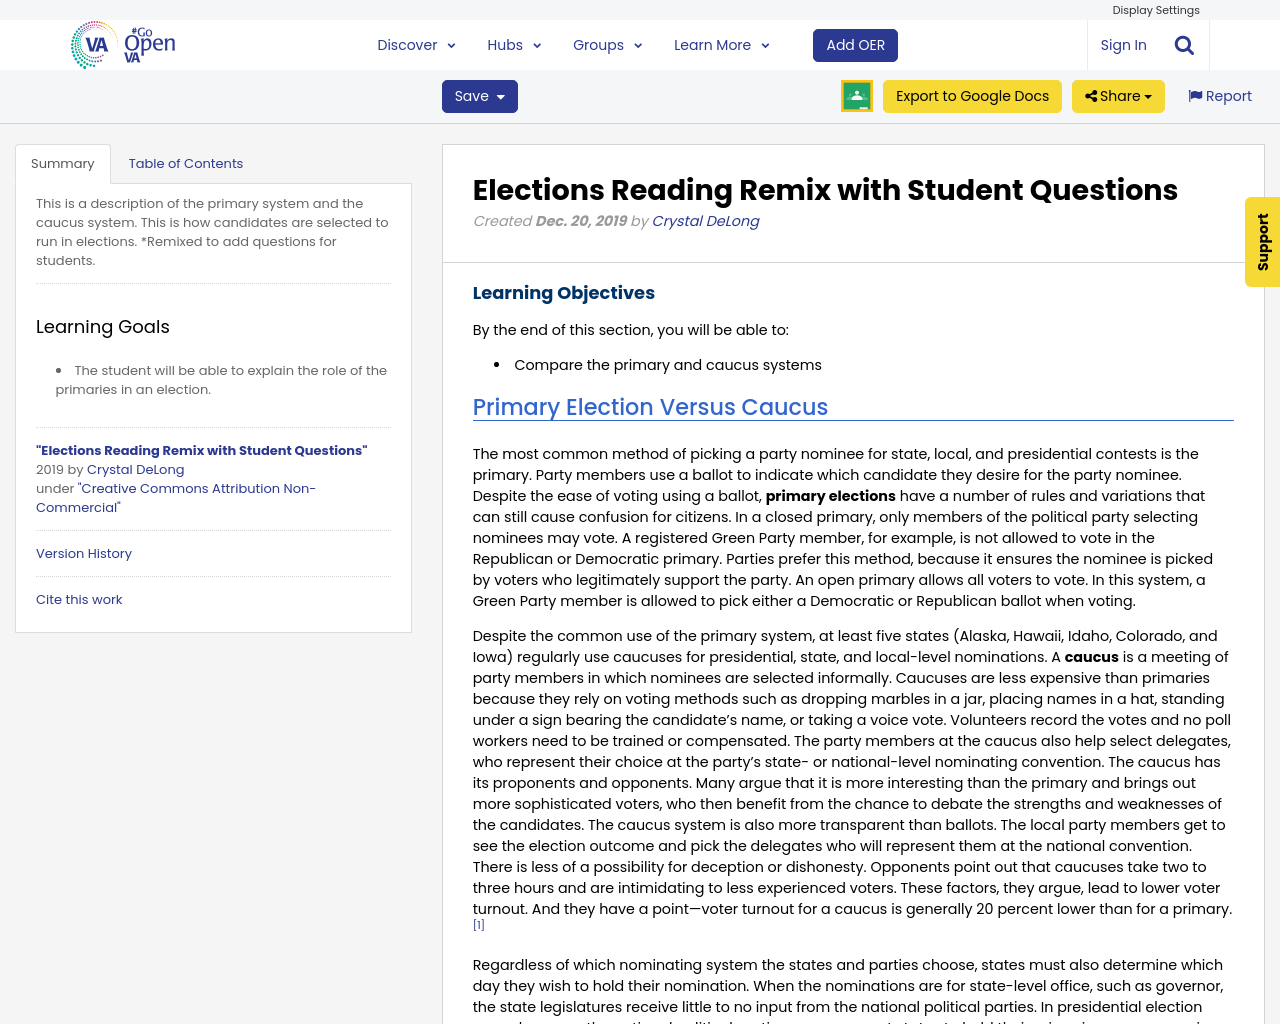Expand the Share dropdown
The width and height of the screenshot is (1280, 1024).
pos(1118,94)
